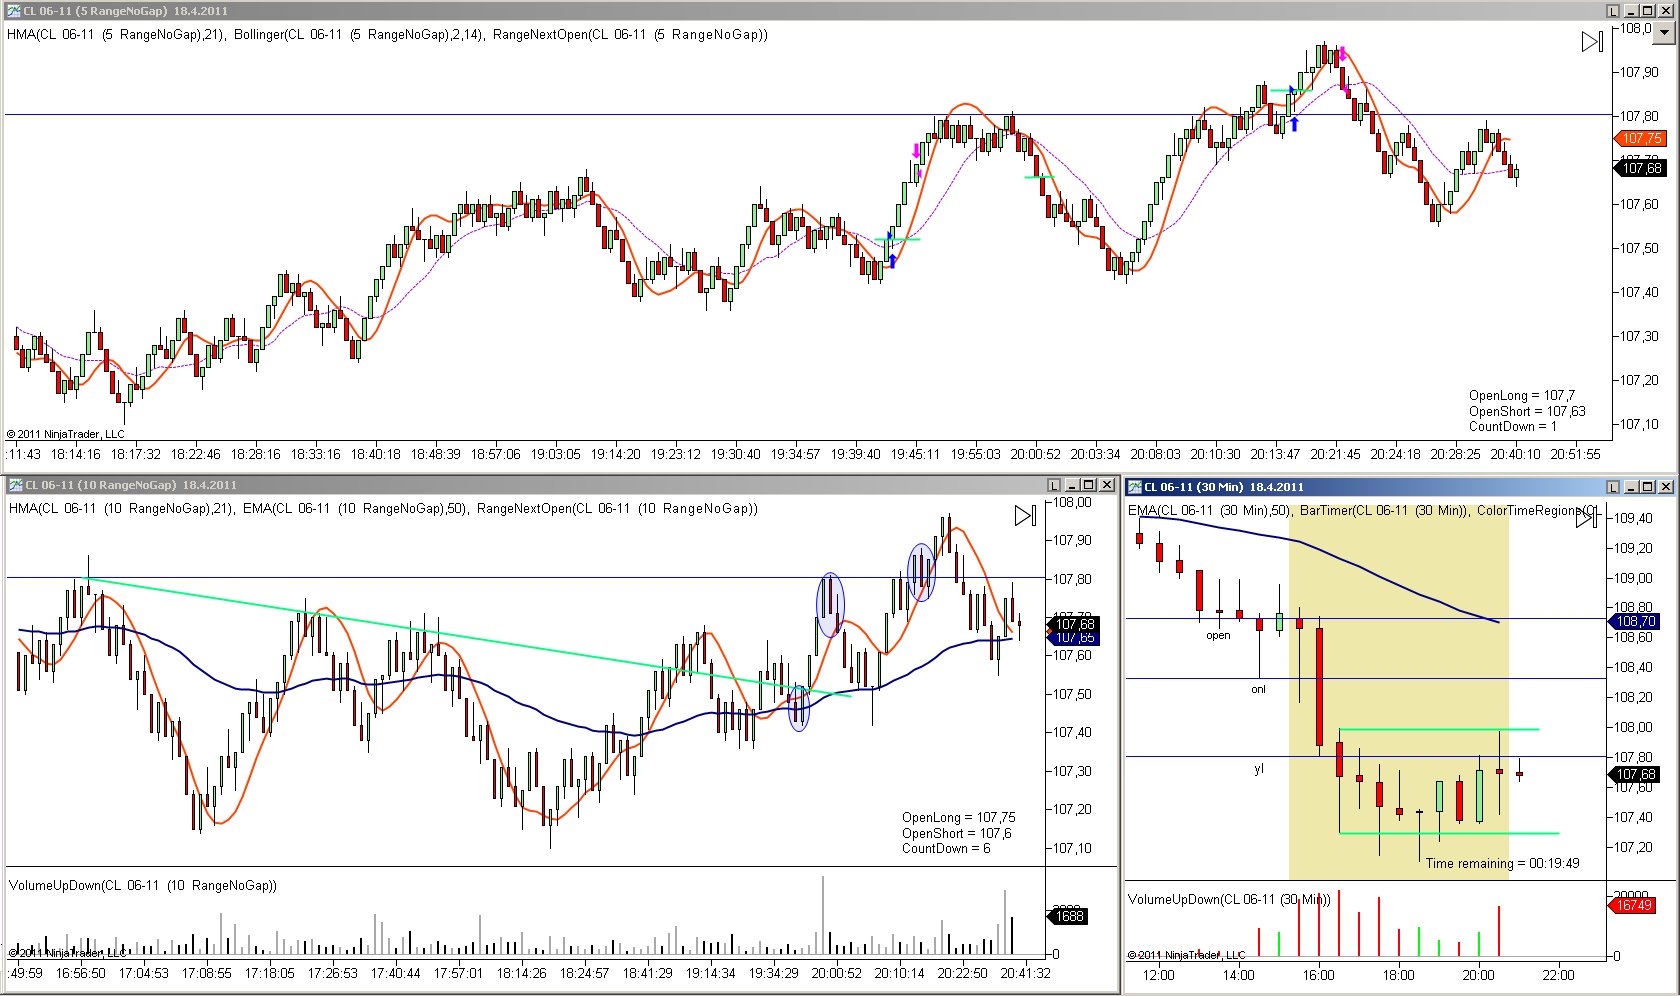1680x996 pixels.
Task: Click the 107,90 price label on the top chart scale
Action: pos(1640,72)
